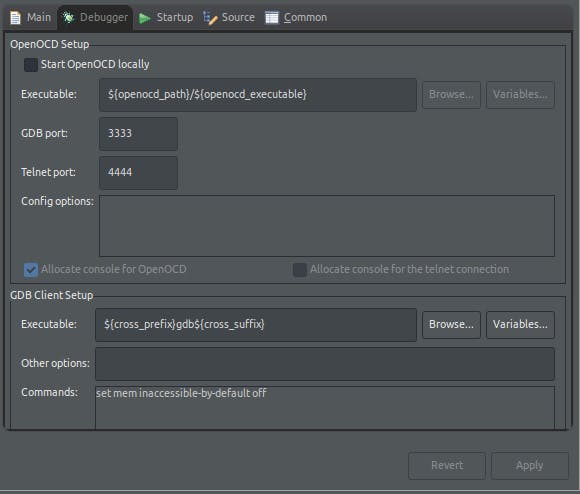Image resolution: width=580 pixels, height=494 pixels.
Task: Open the Common tab
Action: point(296,17)
